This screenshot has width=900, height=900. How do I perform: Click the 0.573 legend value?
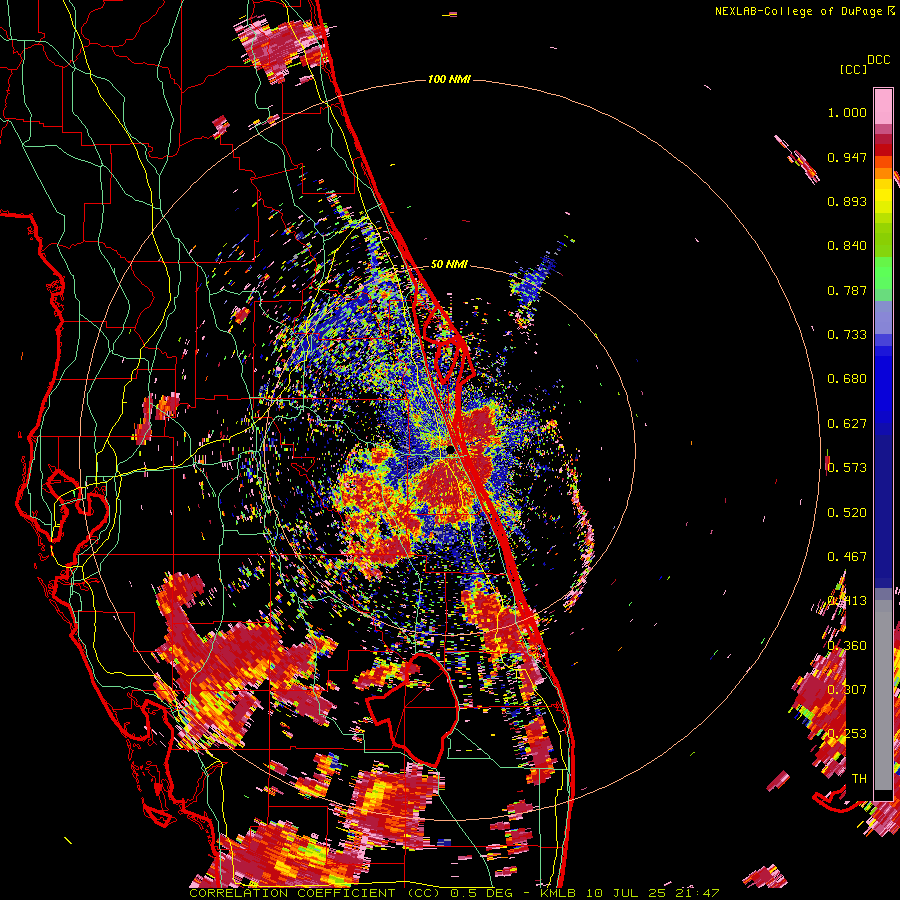pos(847,468)
